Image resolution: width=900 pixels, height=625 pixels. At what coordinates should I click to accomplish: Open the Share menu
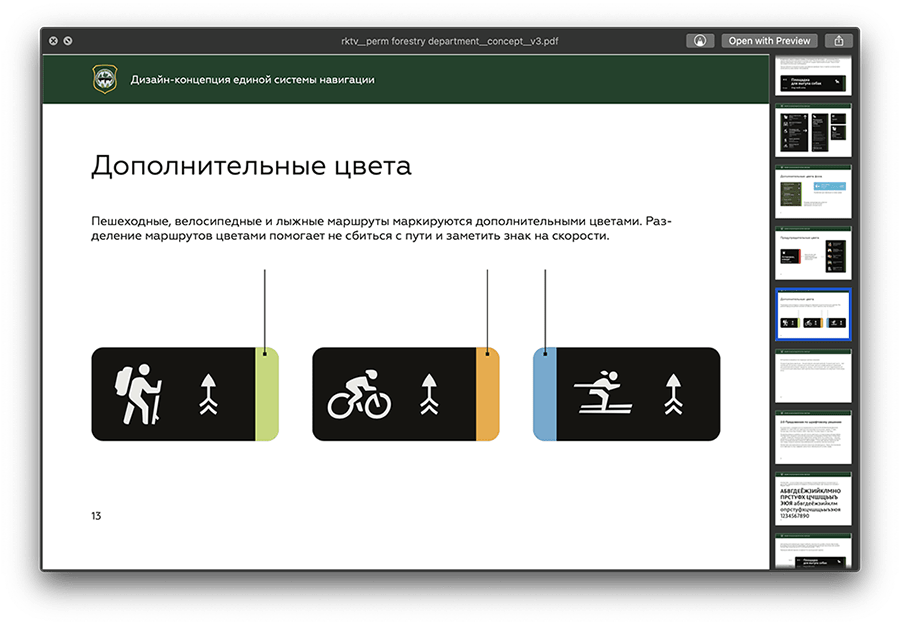coord(839,41)
